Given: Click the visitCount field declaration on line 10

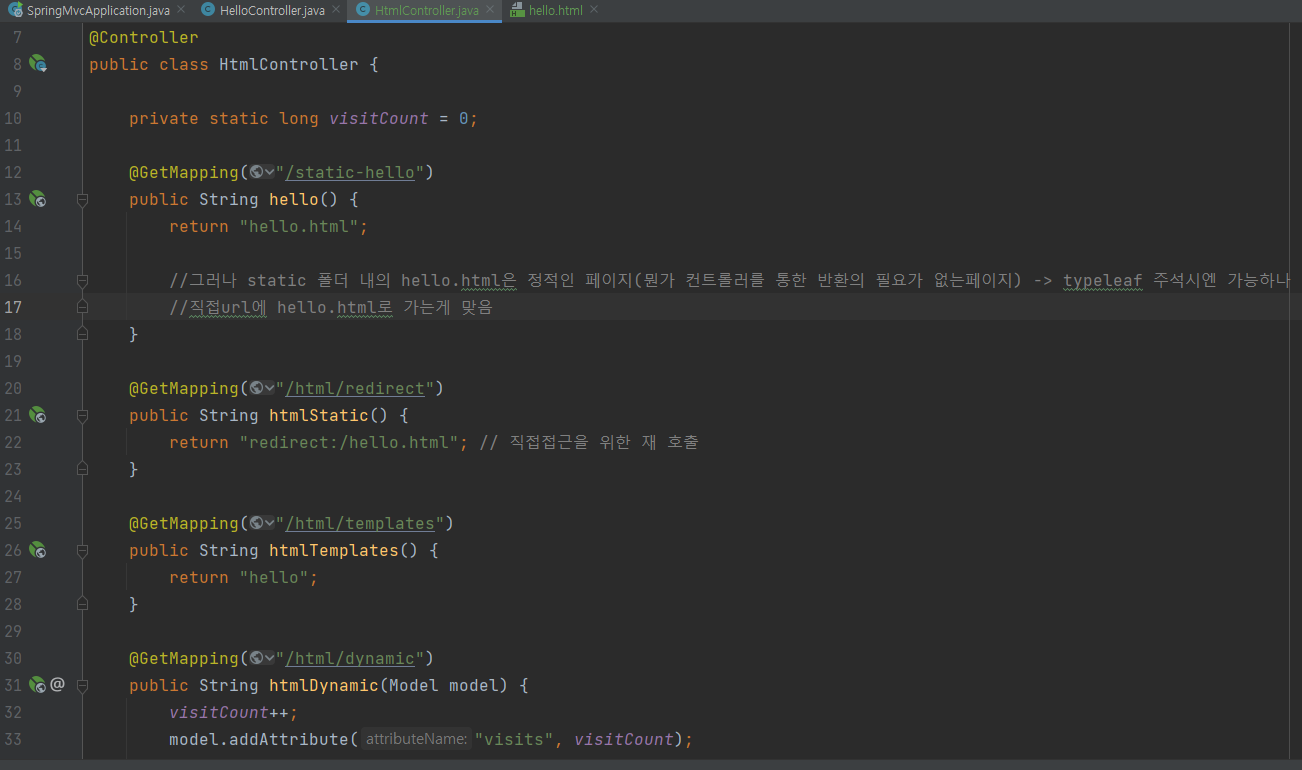Looking at the screenshot, I should coord(379,118).
